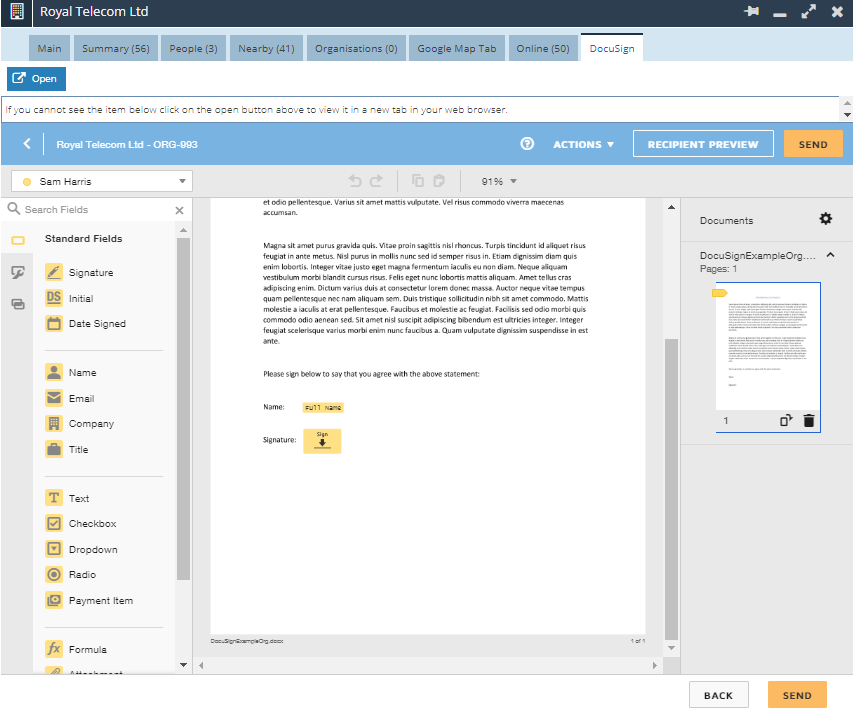Select the DocuSign tab
The image size is (853, 713).
[x=612, y=48]
